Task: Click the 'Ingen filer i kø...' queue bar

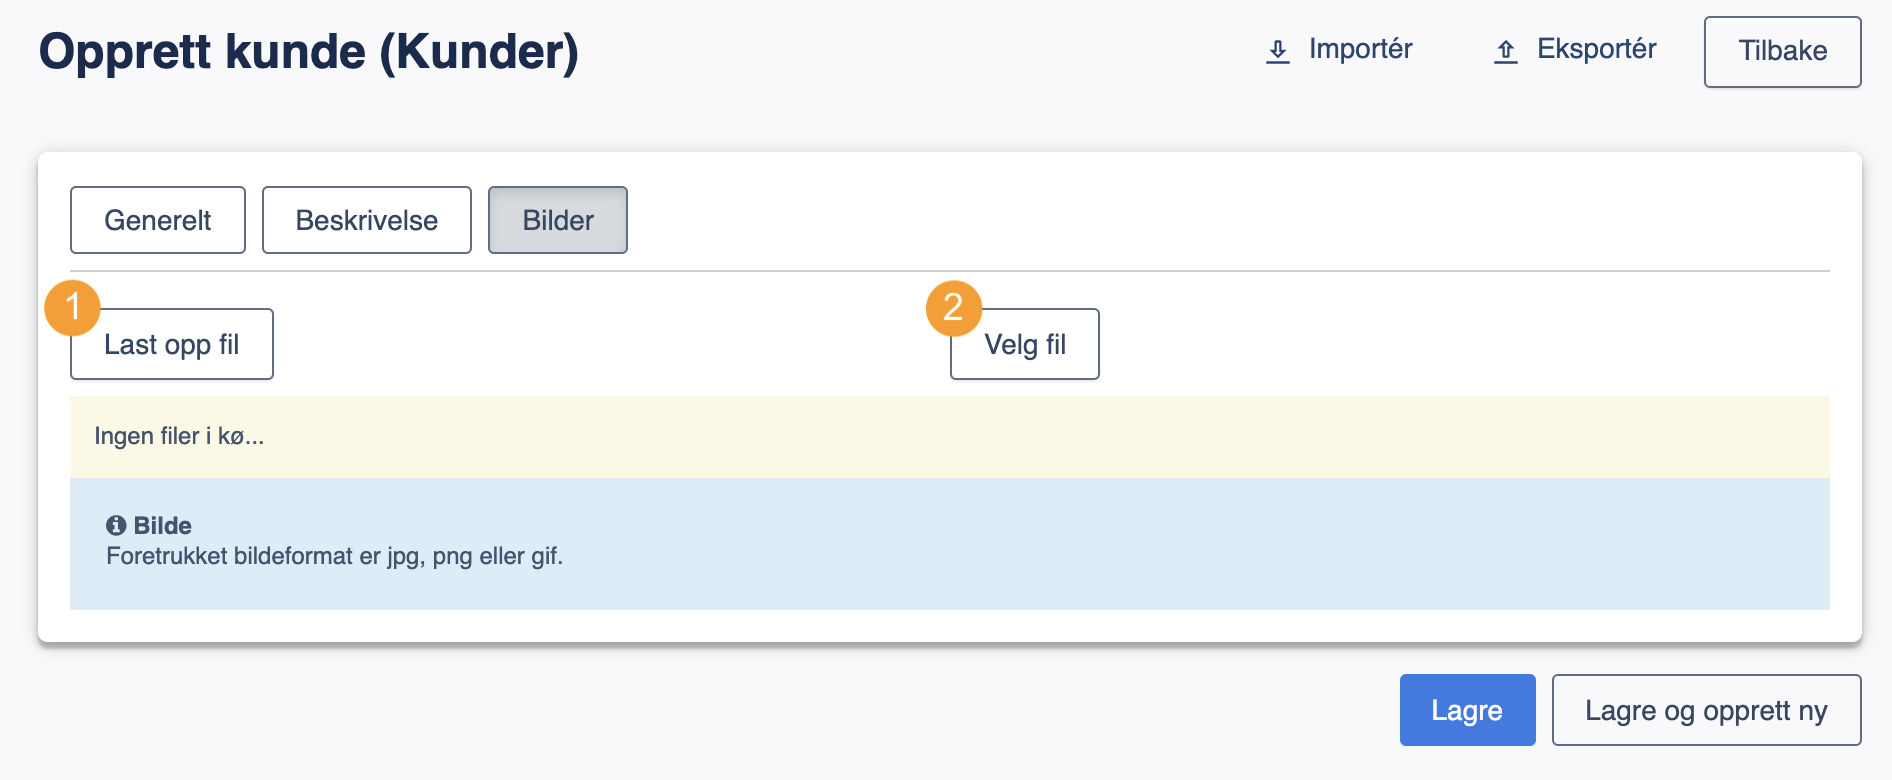Action: (x=950, y=437)
